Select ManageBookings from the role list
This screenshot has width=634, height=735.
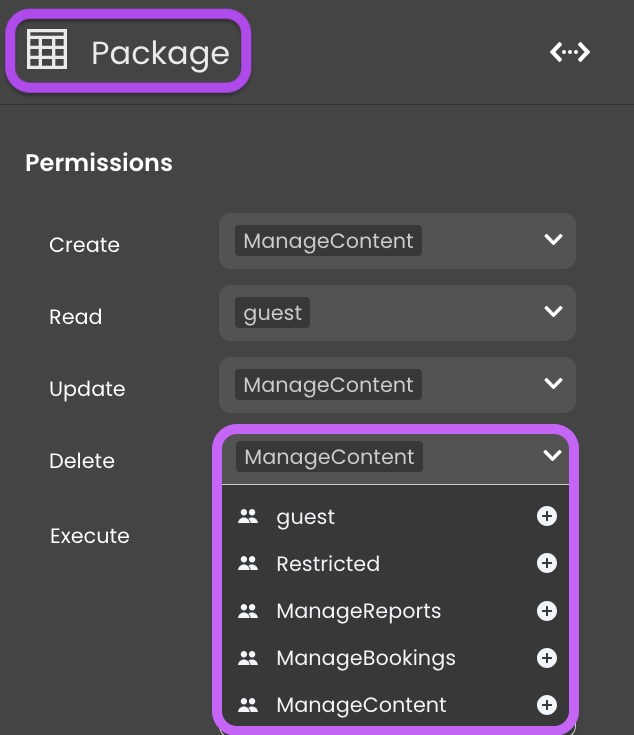(395, 658)
